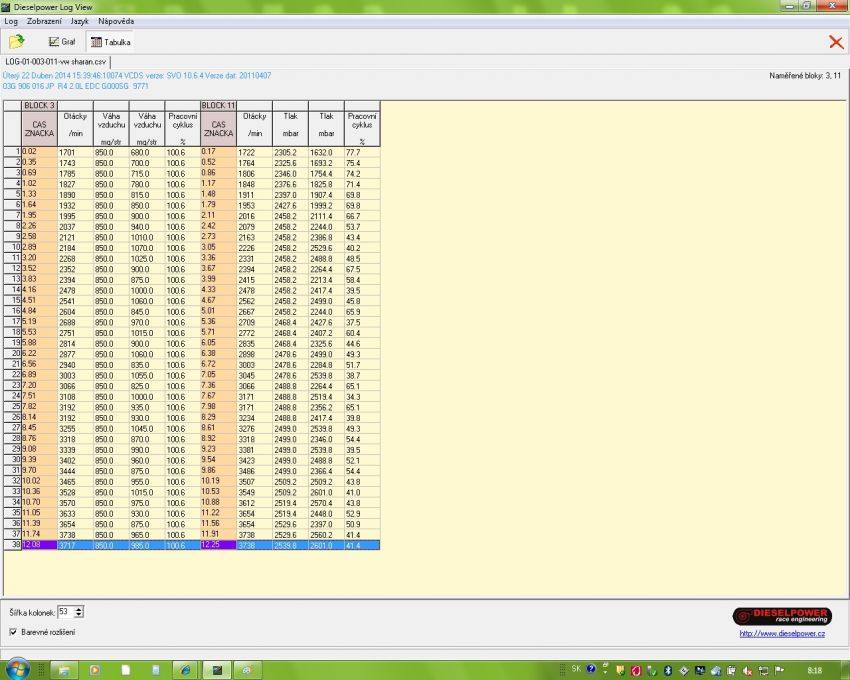This screenshot has height=680, width=850.
Task: Open the www.dieselpower.cz link
Action: (782, 633)
